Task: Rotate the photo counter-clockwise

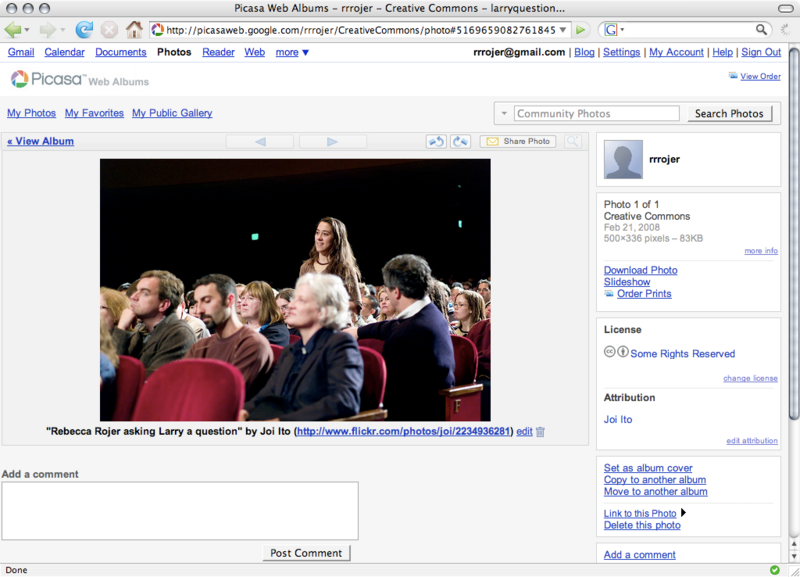Action: (x=436, y=141)
